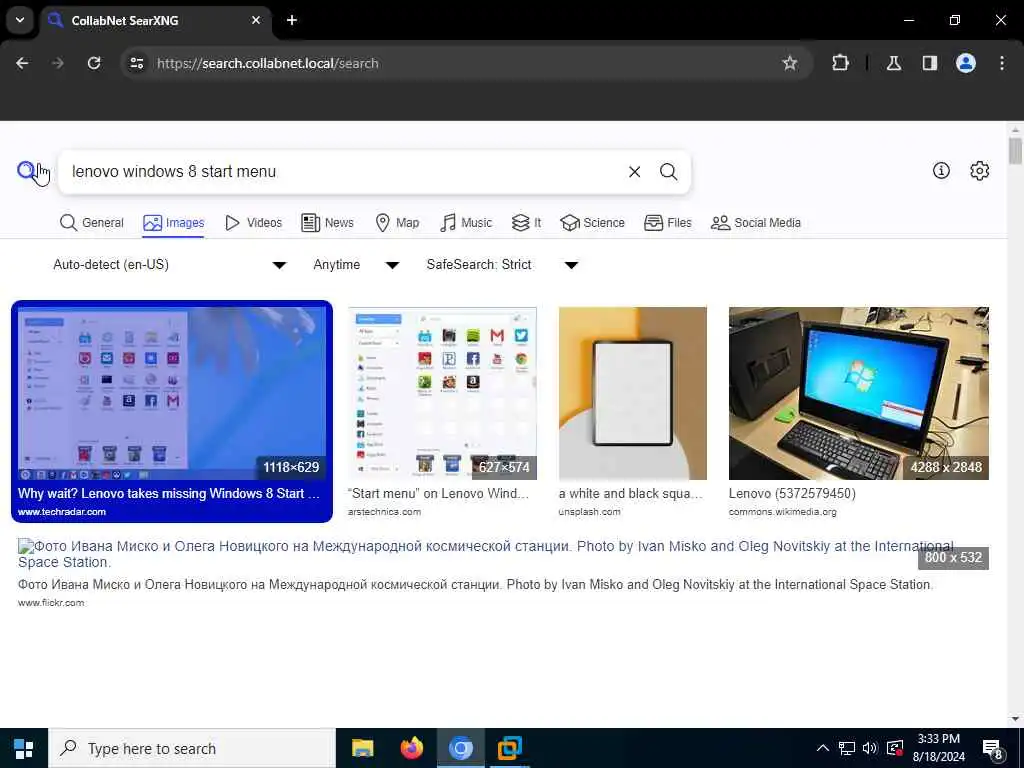Switch to the Files tab
The width and height of the screenshot is (1024, 768).
point(667,223)
